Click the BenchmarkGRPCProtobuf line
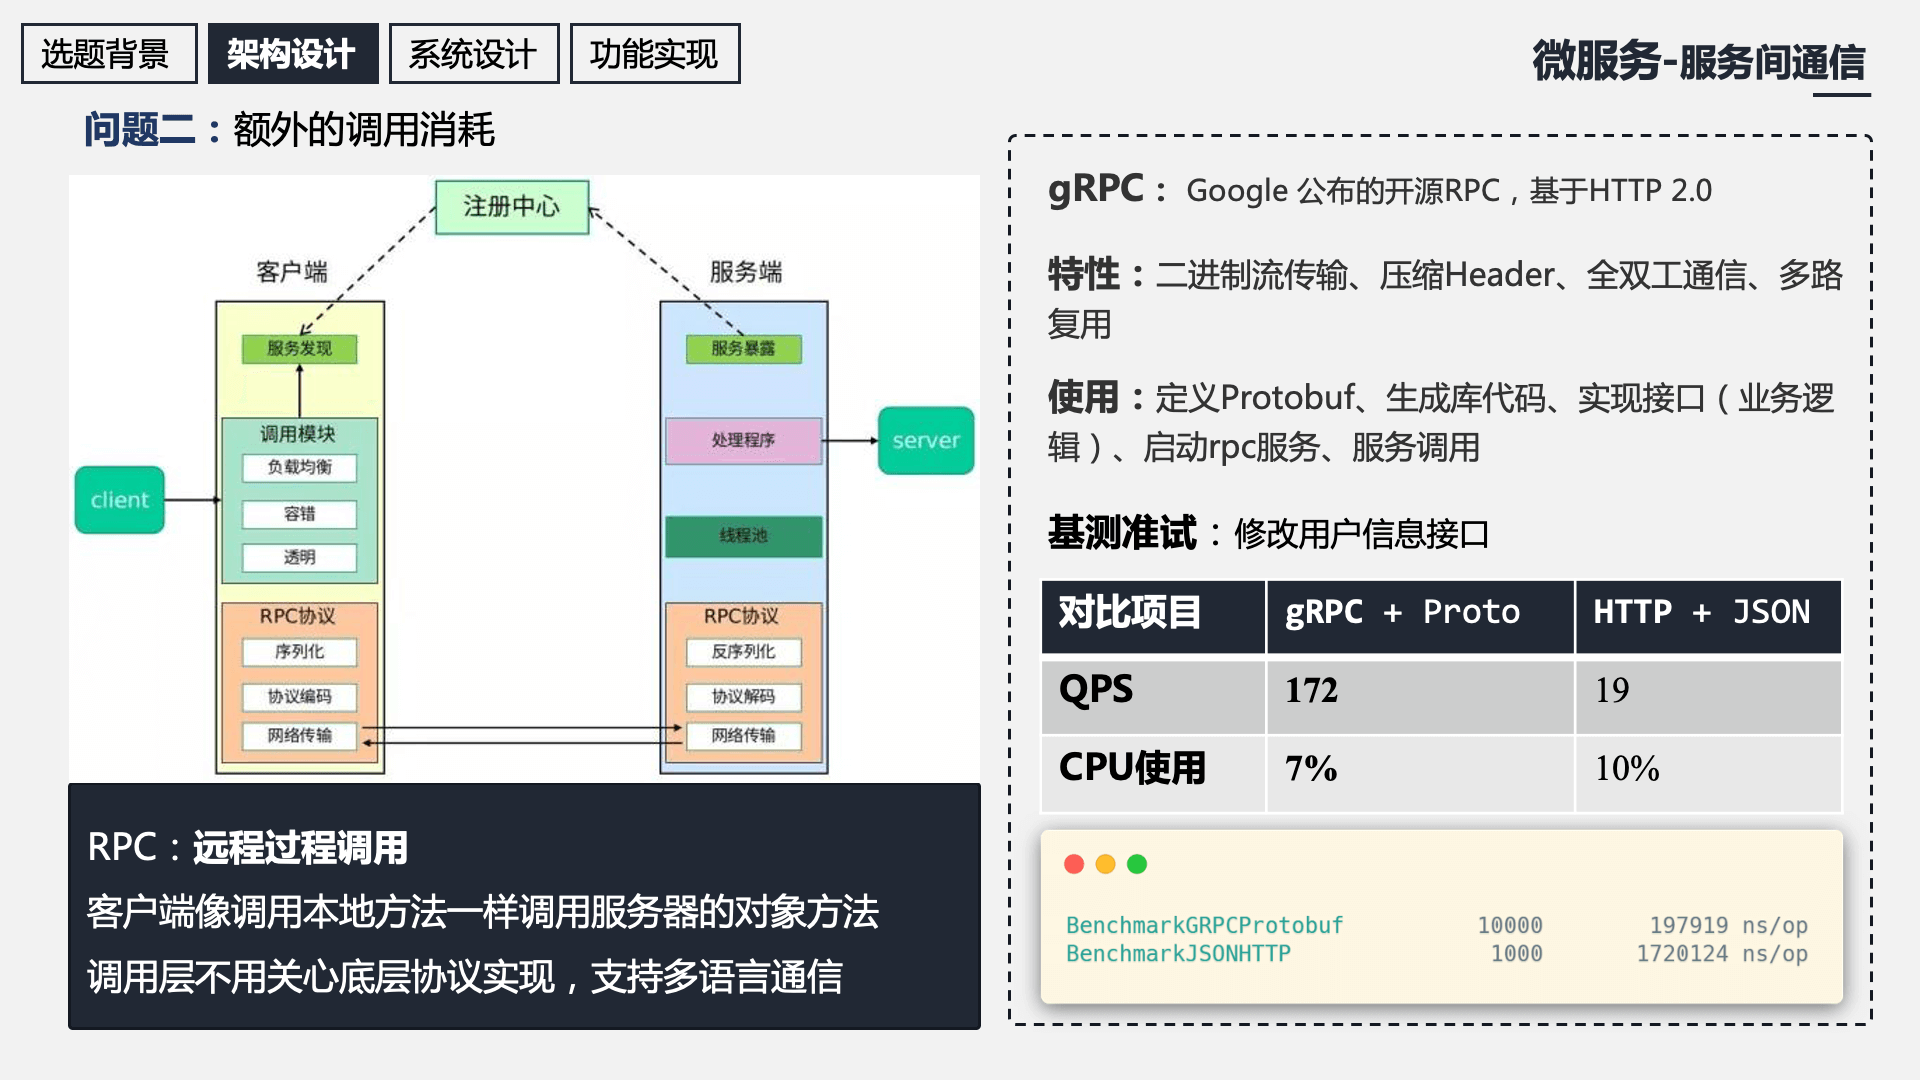 click(x=1204, y=925)
